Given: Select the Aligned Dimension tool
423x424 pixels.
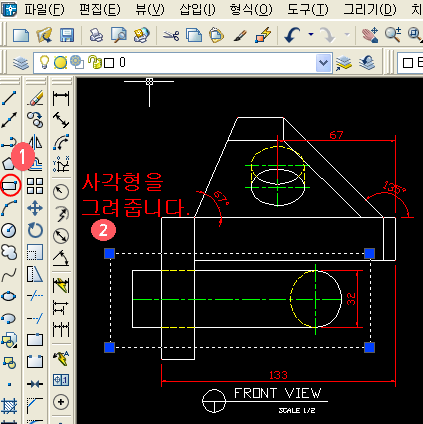Looking at the screenshot, I should [61, 120].
